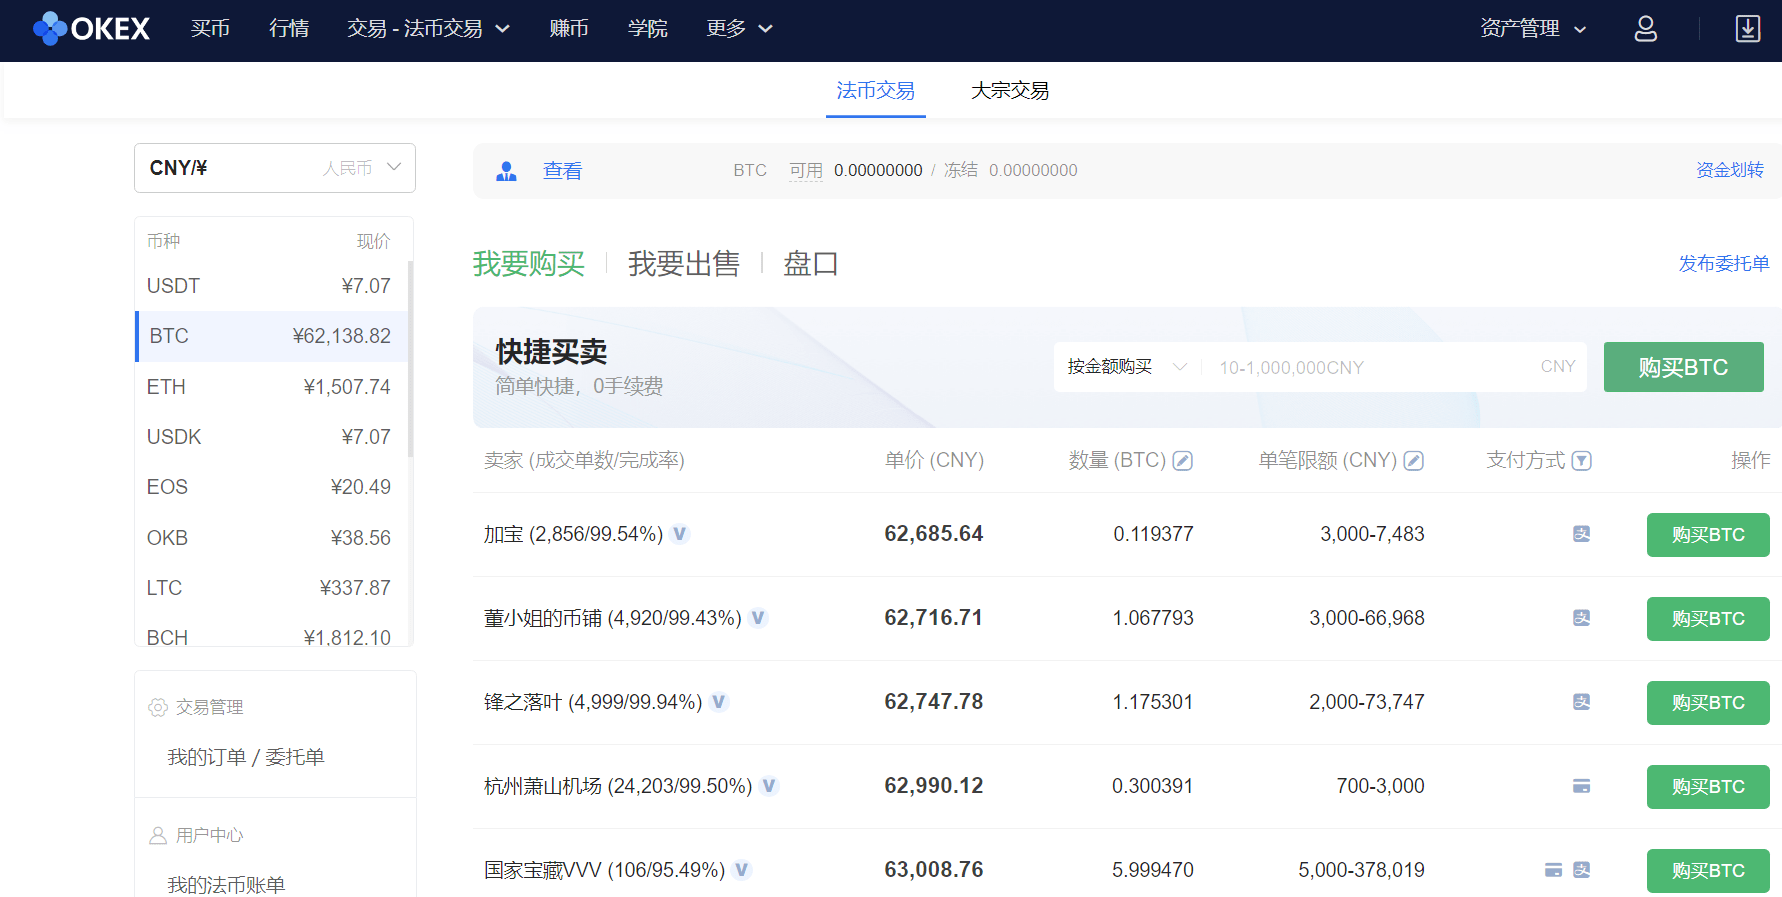Viewport: 1782px width, 897px height.
Task: Open 赚币 in the top navigation
Action: point(569,29)
